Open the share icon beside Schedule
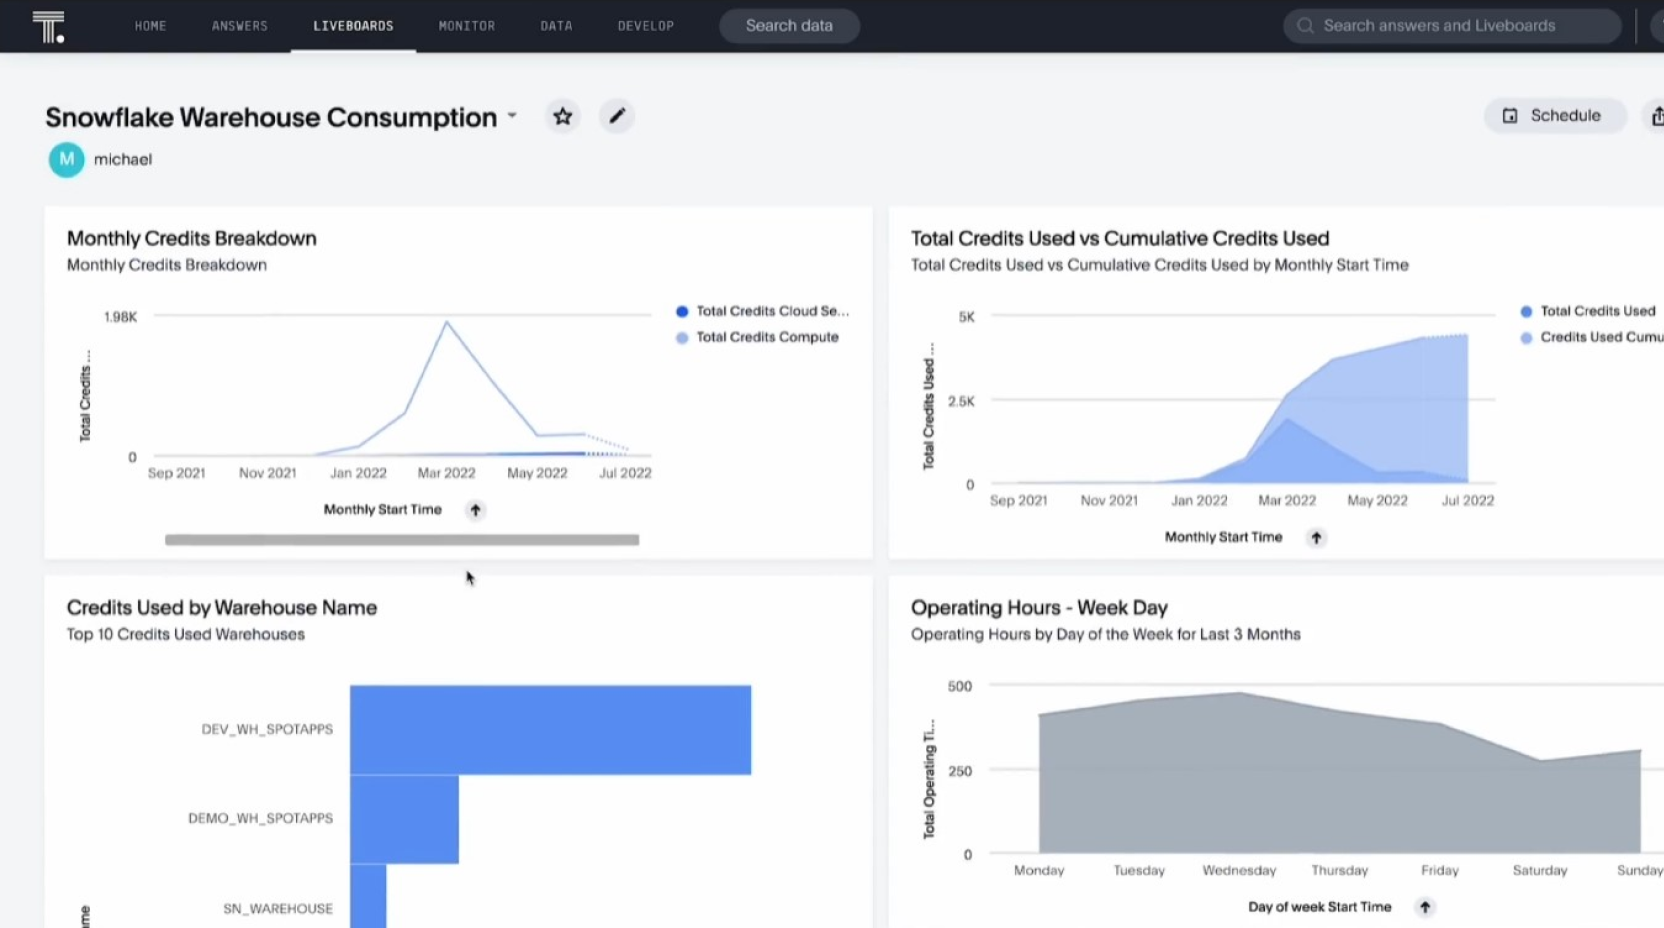Viewport: 1664px width, 928px height. (1655, 116)
